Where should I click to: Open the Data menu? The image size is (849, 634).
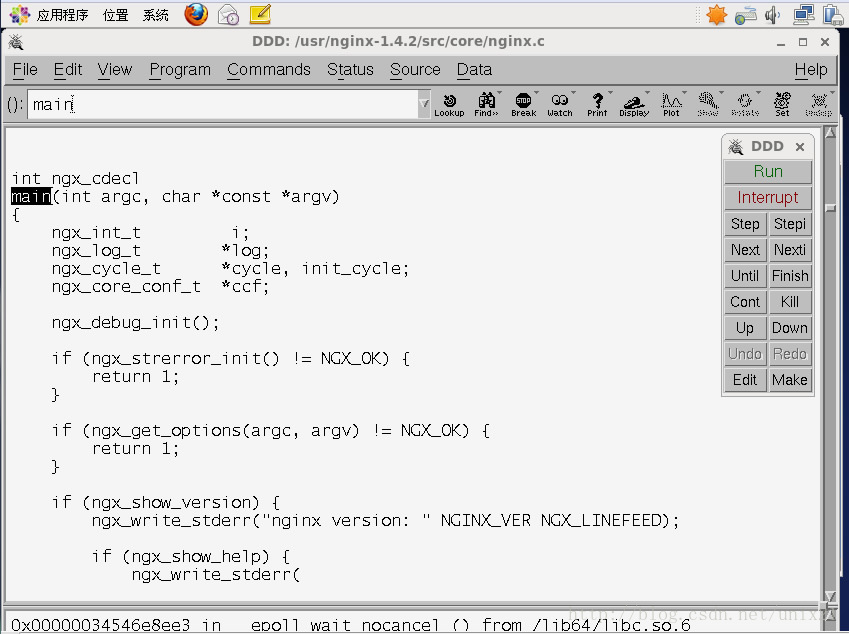474,70
